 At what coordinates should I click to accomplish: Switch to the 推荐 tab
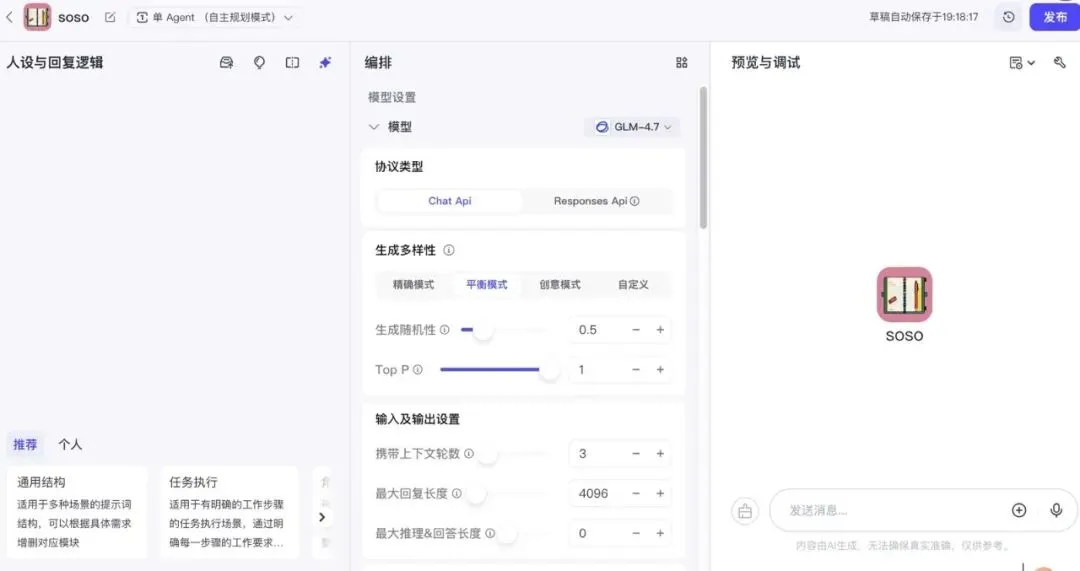click(25, 445)
